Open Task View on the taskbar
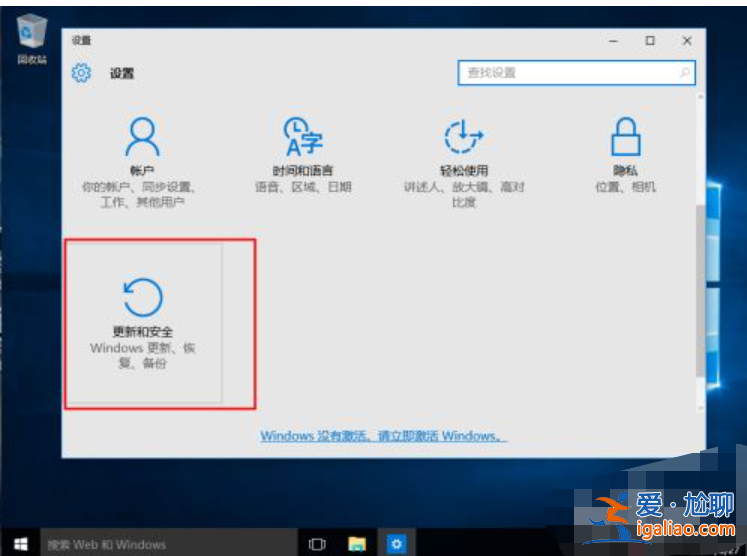This screenshot has width=747, height=556. [317, 544]
